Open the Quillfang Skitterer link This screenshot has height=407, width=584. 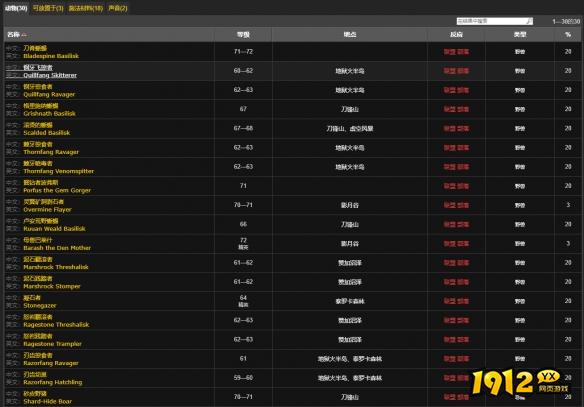click(50, 75)
